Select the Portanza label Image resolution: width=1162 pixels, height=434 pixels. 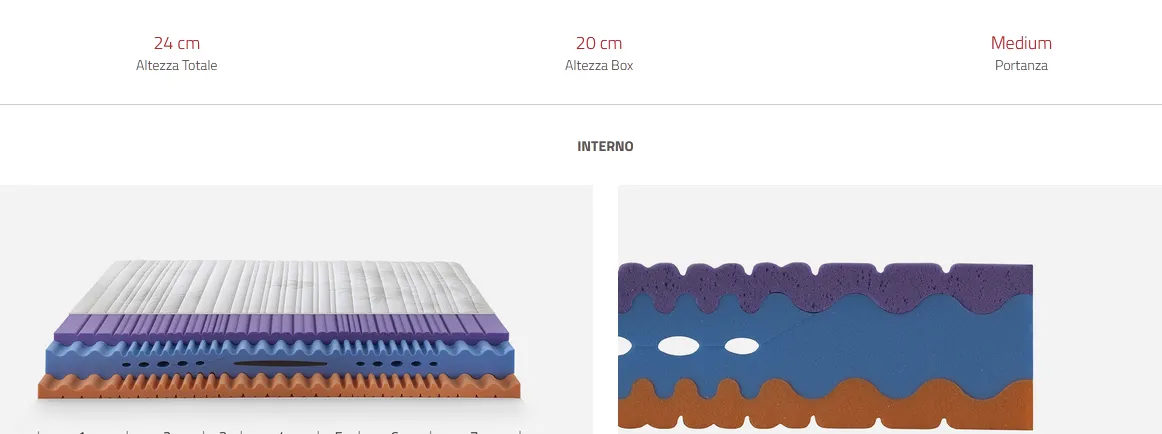point(1021,65)
